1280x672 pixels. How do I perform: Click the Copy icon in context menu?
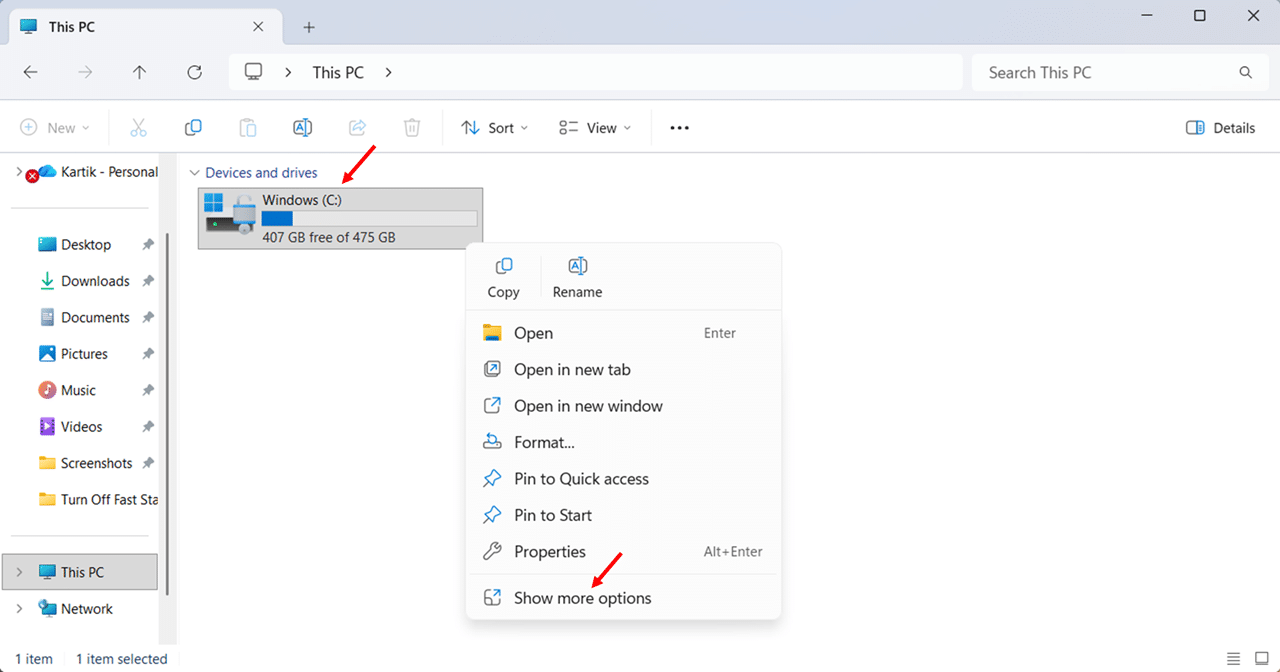503,276
